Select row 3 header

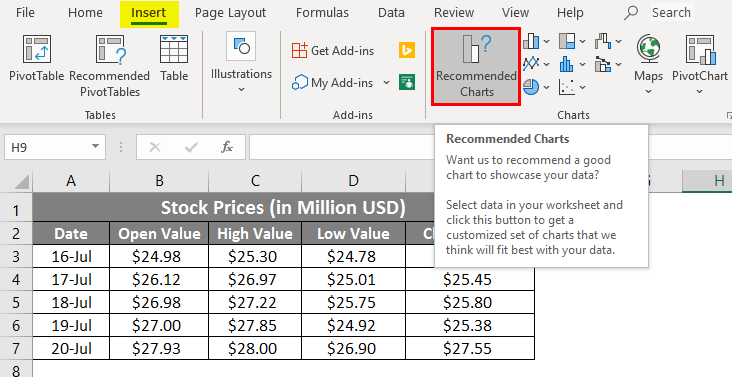pyautogui.click(x=16, y=256)
